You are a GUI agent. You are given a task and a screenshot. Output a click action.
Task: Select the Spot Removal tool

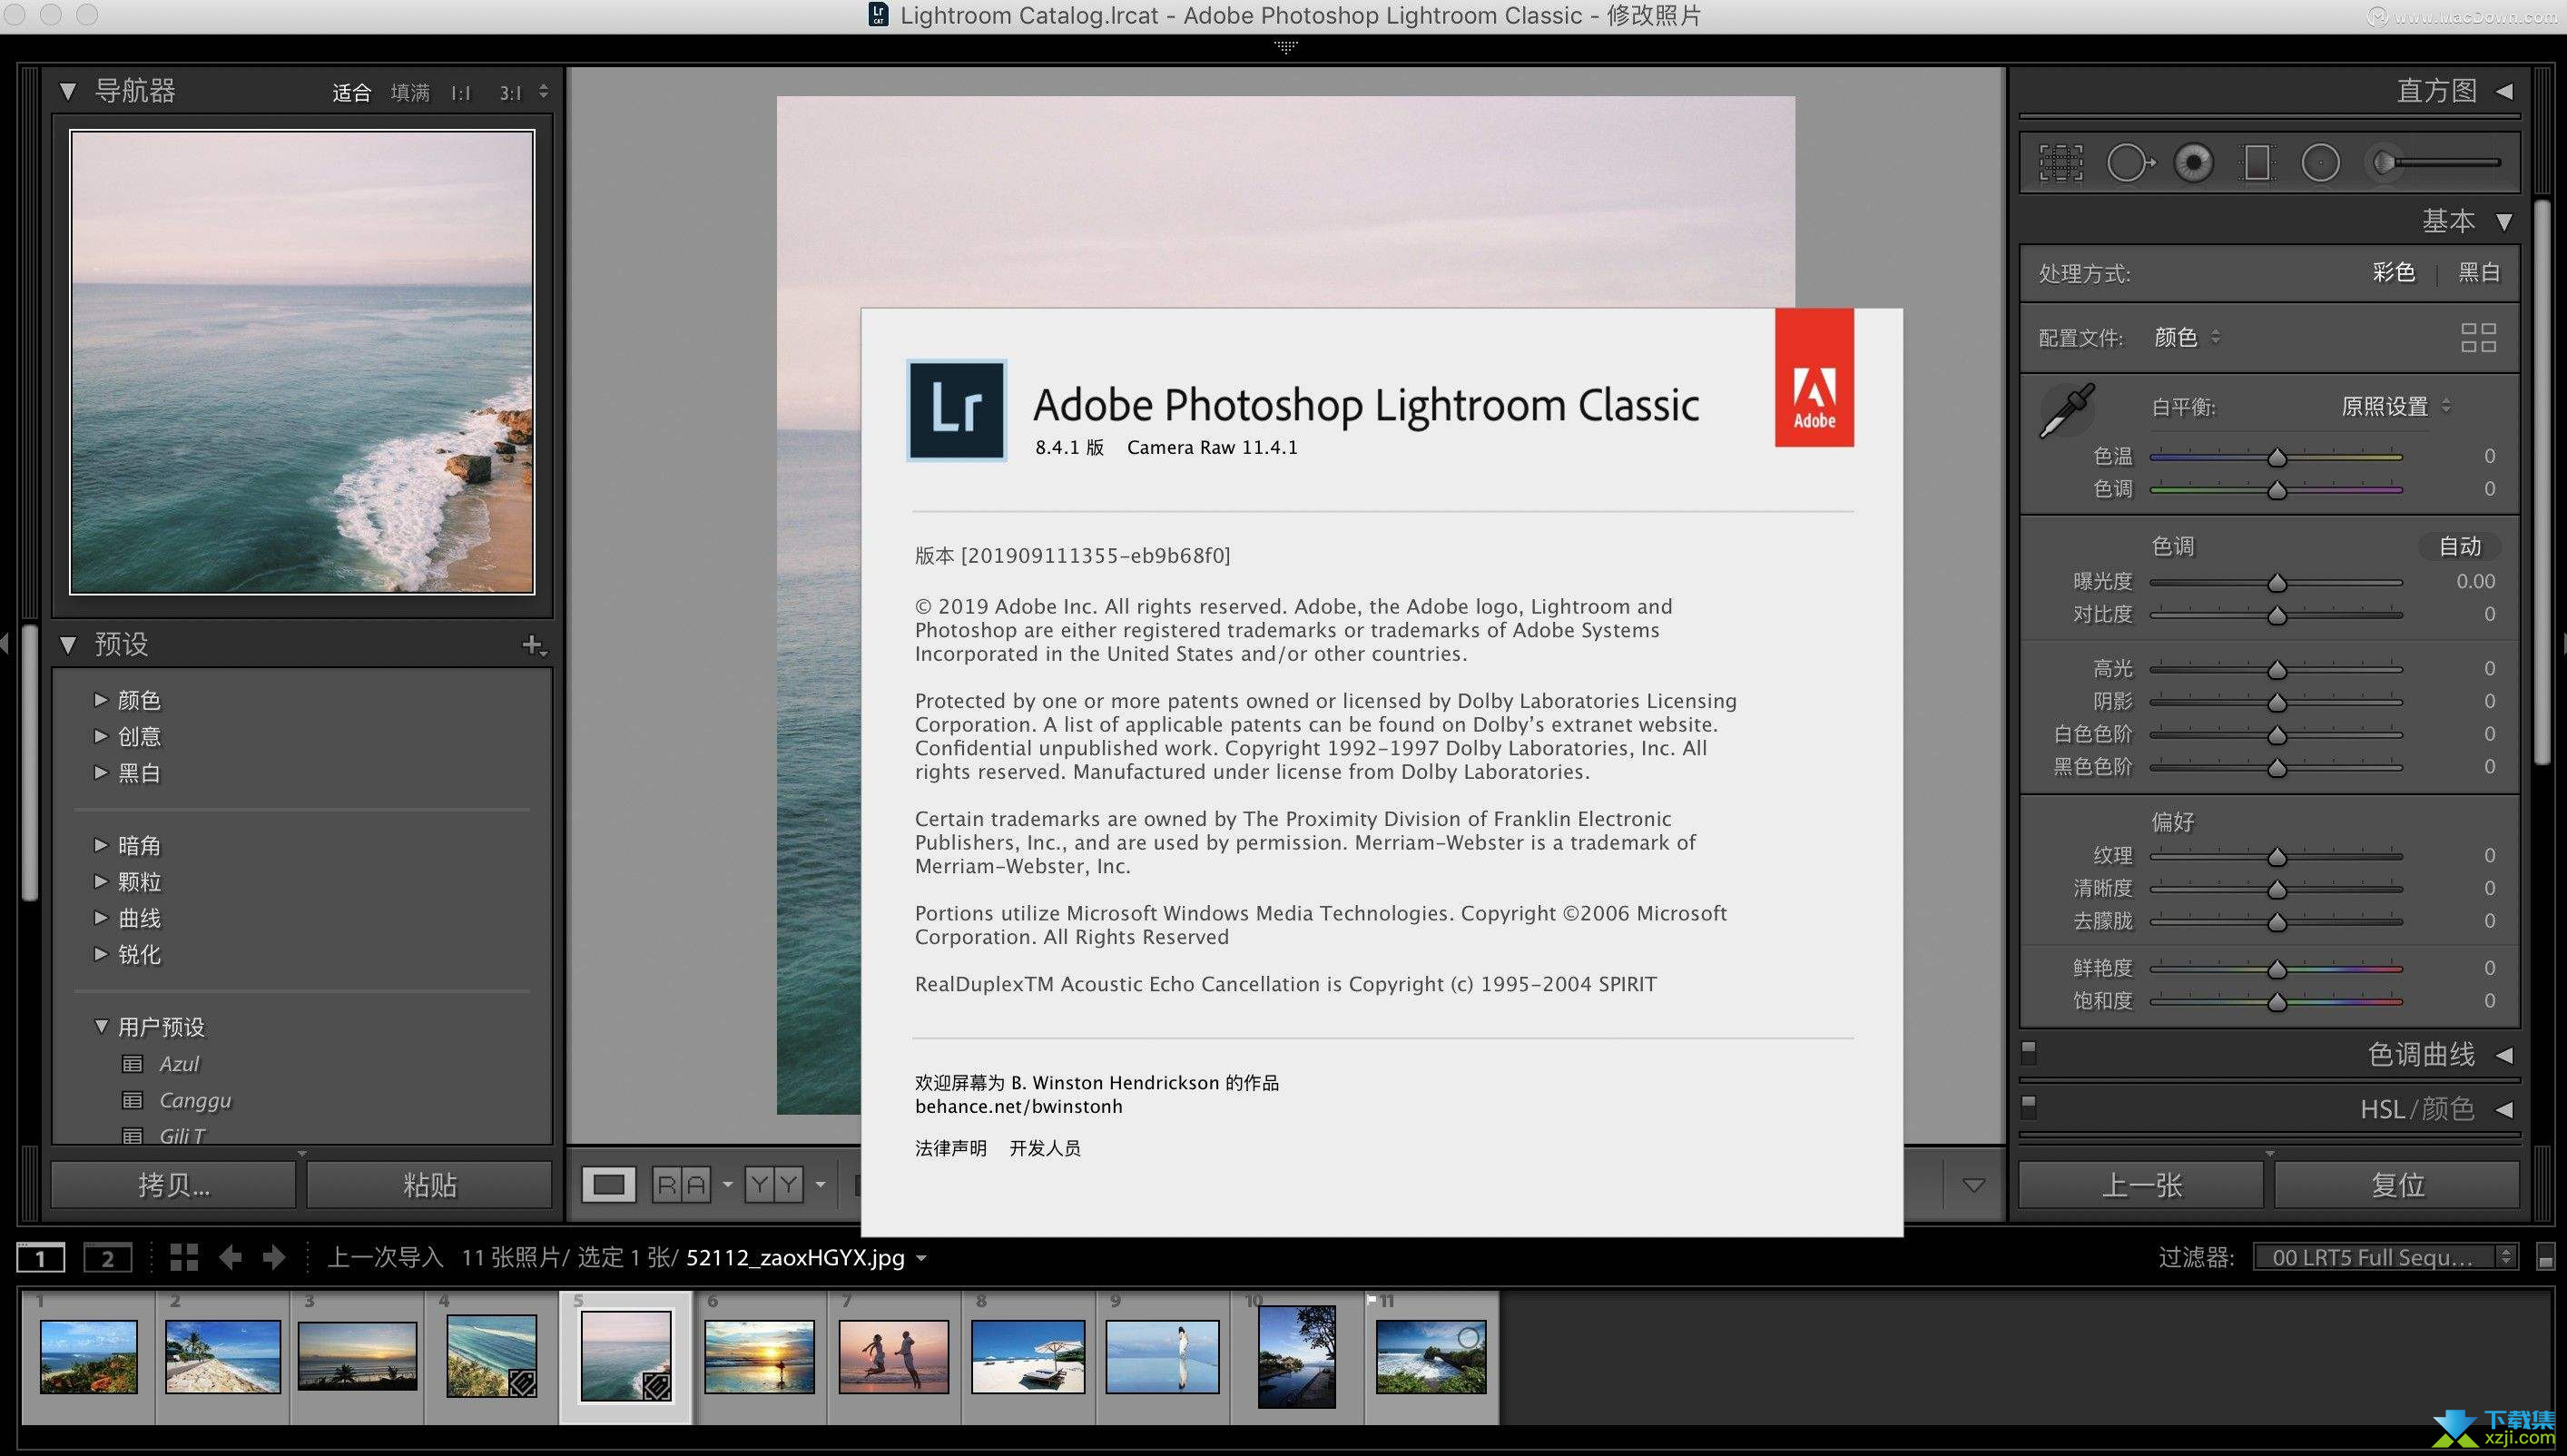[x=2130, y=162]
